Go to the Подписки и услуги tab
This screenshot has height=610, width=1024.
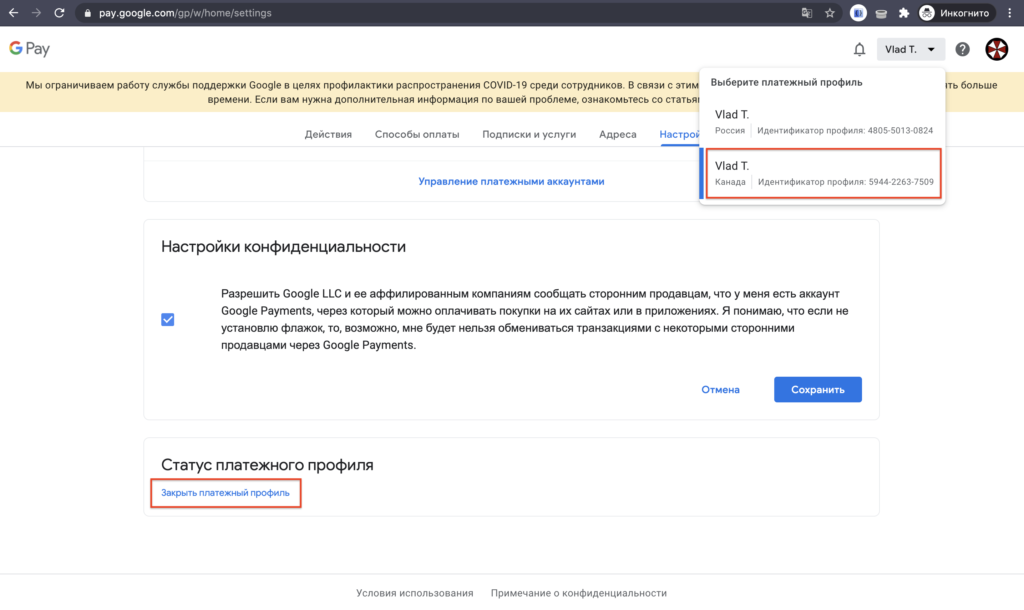tap(529, 134)
